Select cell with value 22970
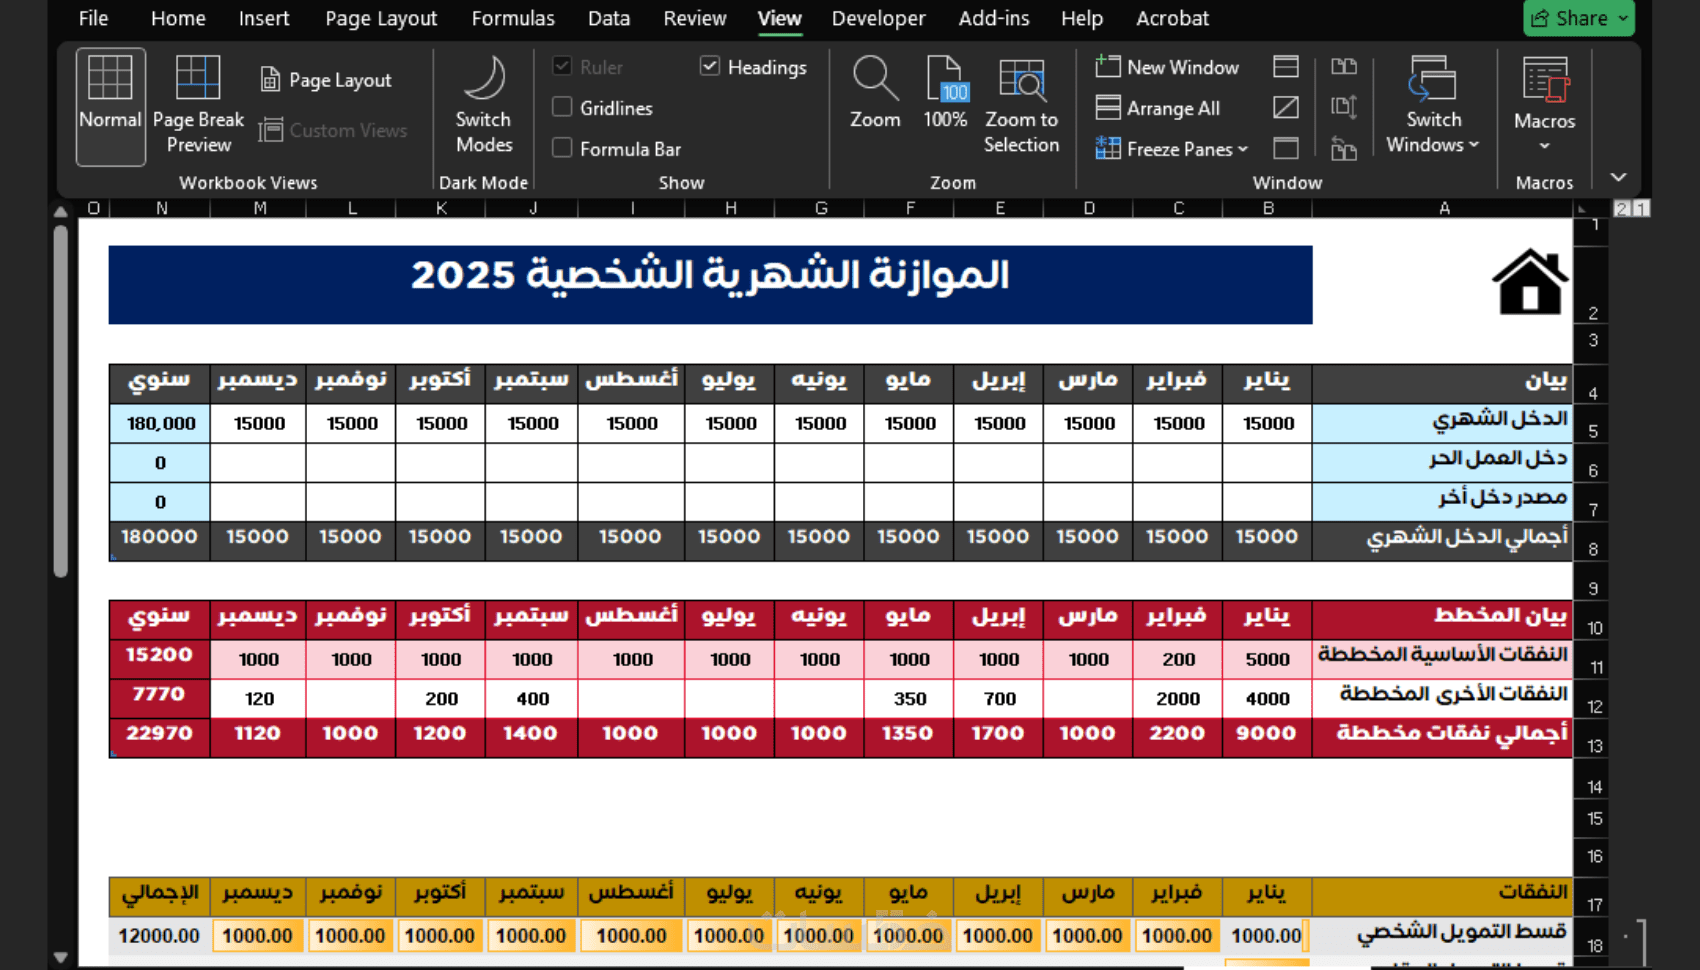This screenshot has width=1700, height=970. 160,737
